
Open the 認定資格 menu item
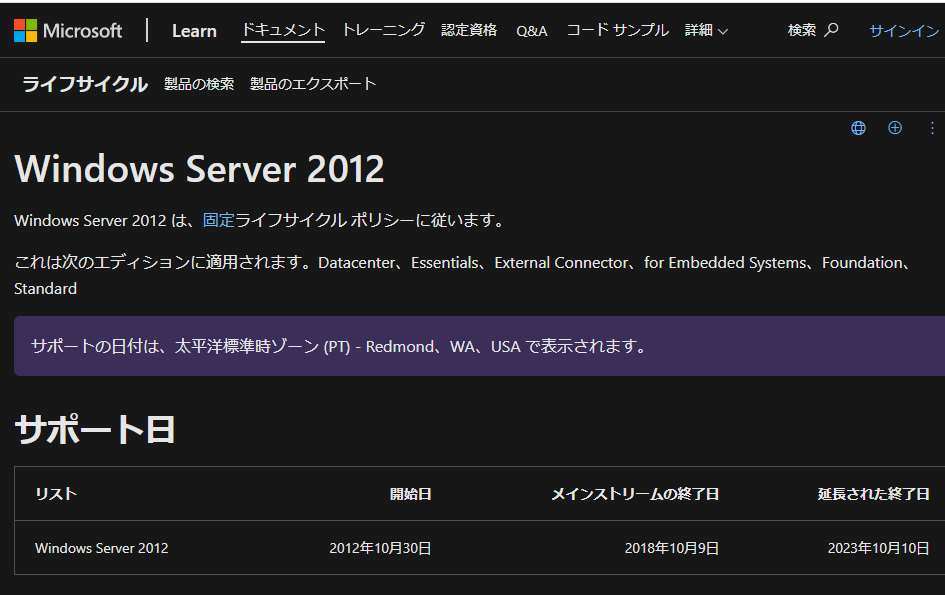pyautogui.click(x=469, y=30)
